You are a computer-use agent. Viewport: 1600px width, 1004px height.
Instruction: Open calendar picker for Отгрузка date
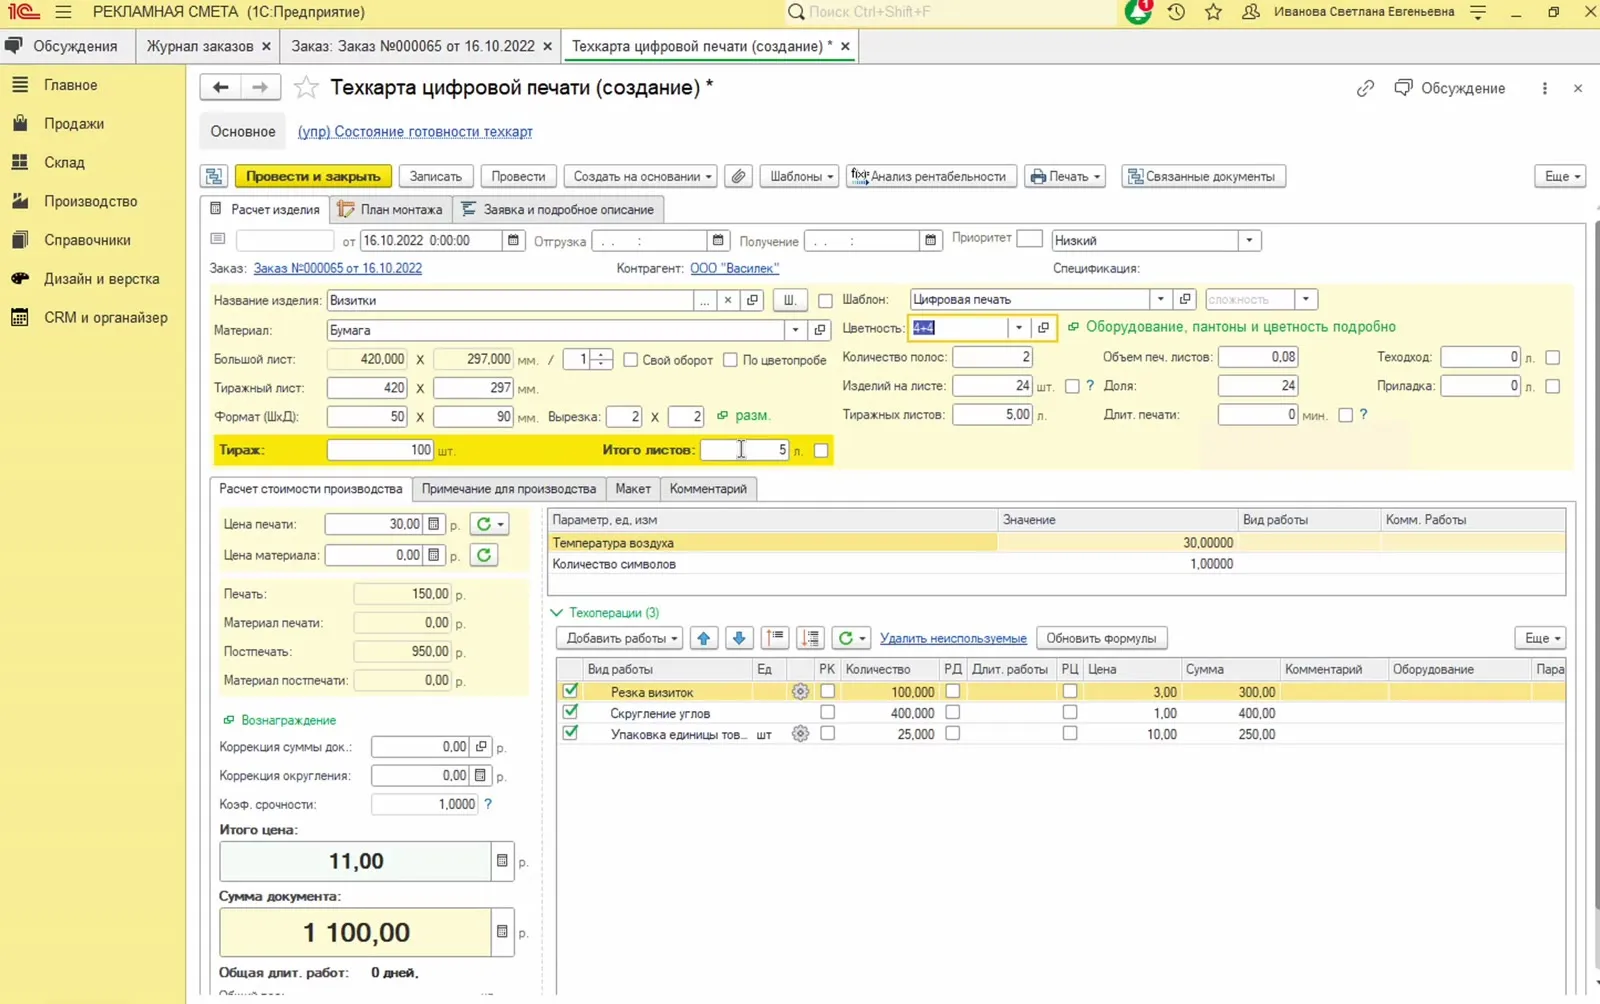click(x=717, y=240)
